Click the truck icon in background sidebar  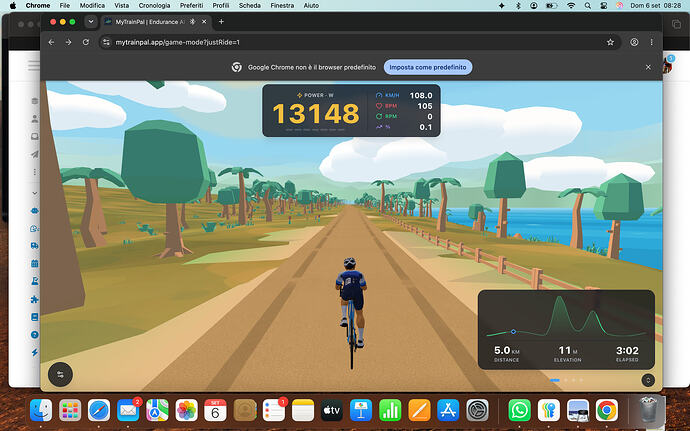[x=35, y=246]
